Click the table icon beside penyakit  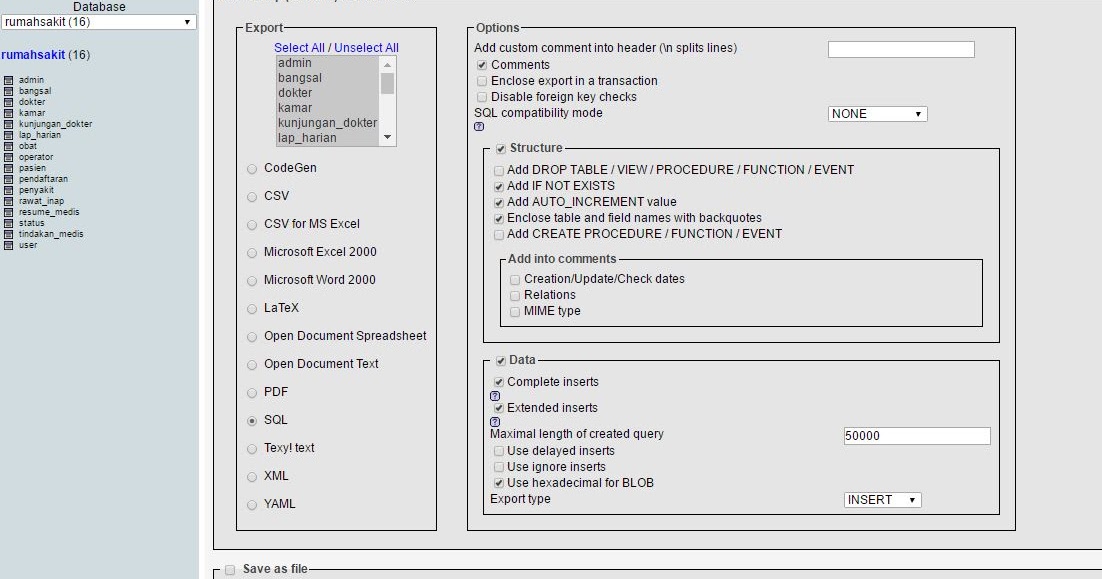pyautogui.click(x=8, y=190)
